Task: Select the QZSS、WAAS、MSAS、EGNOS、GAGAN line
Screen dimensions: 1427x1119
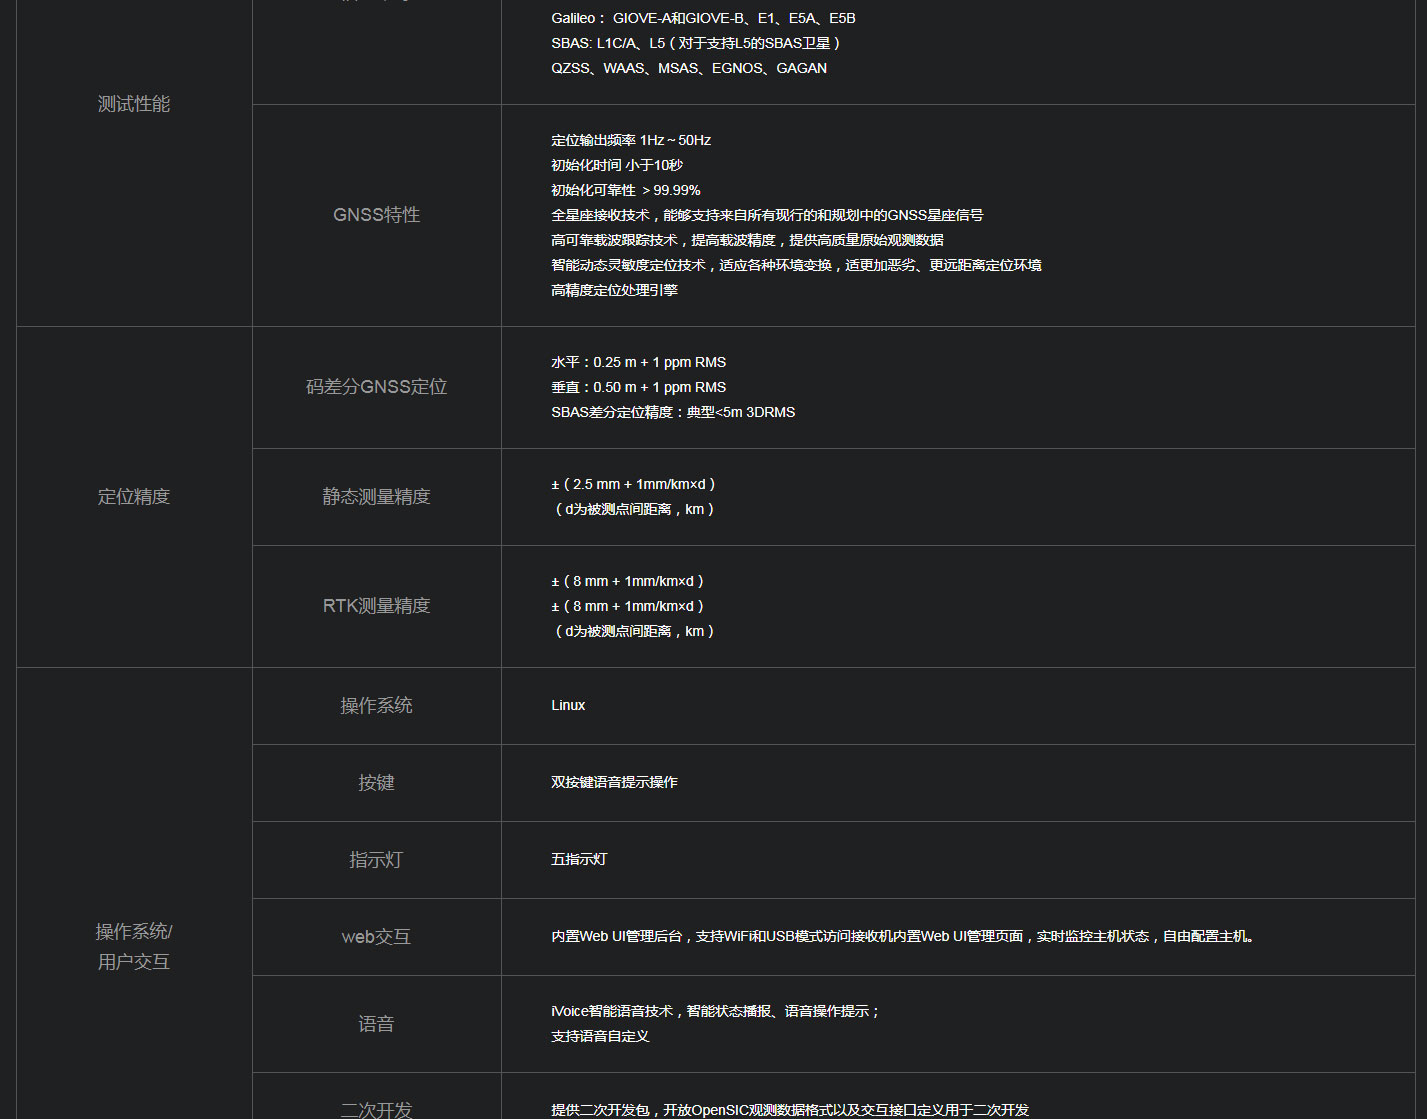Action: [x=689, y=68]
